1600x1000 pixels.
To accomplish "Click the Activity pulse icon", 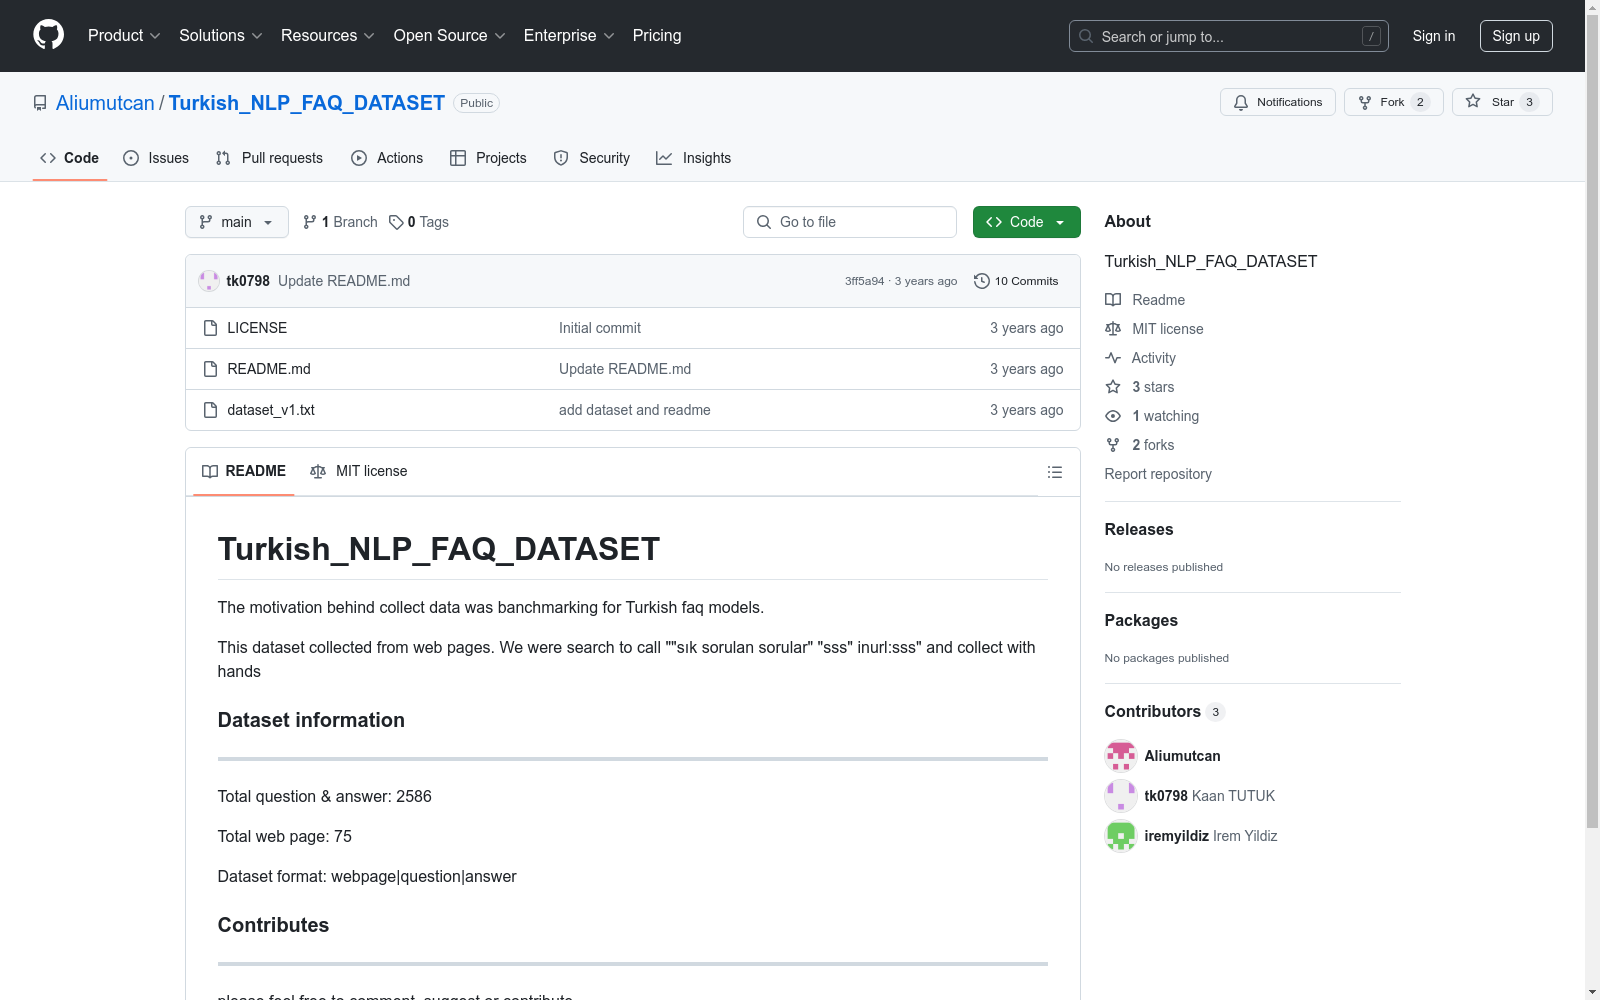I will coord(1113,358).
